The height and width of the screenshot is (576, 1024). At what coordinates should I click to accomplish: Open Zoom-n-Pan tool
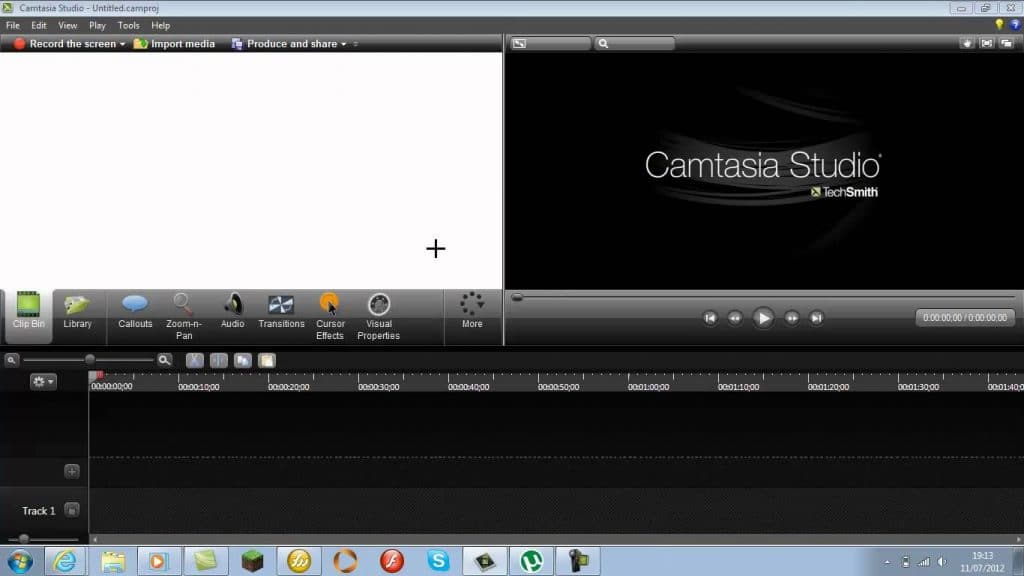click(184, 317)
